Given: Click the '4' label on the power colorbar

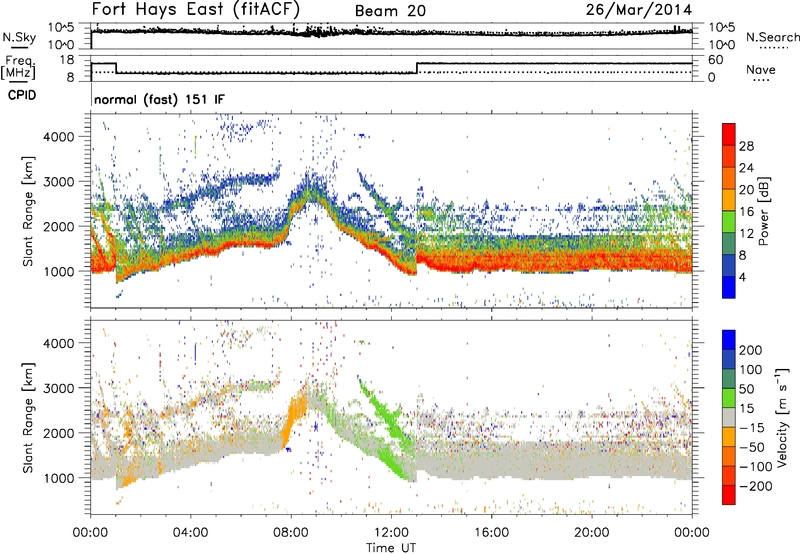Looking at the screenshot, I should tap(742, 278).
